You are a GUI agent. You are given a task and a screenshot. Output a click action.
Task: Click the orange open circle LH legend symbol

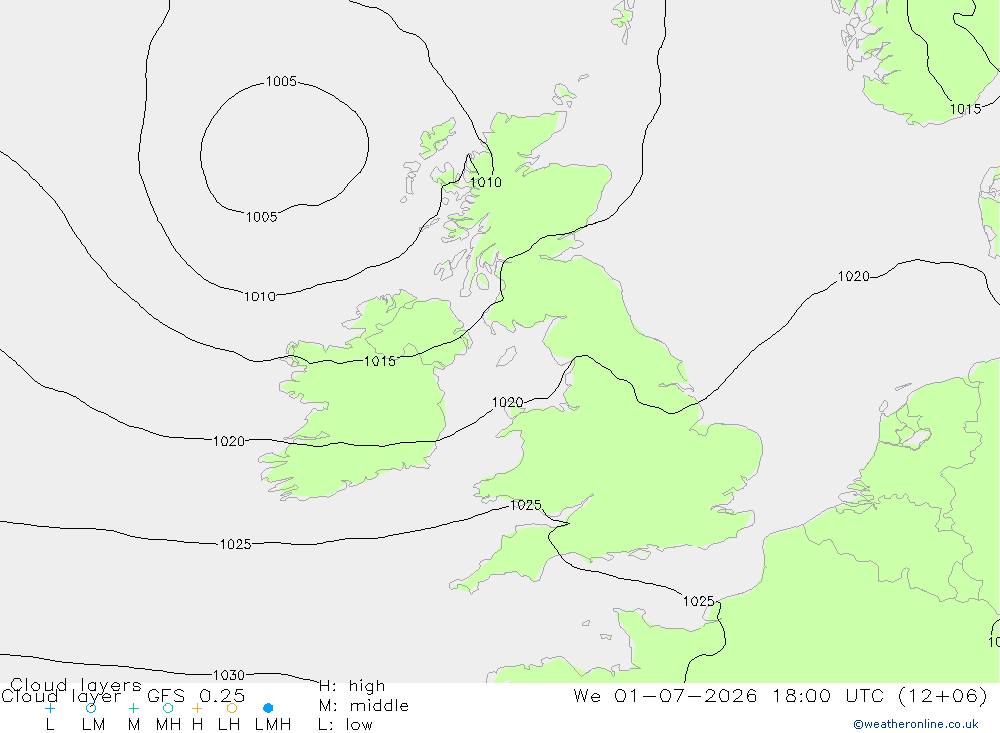[232, 708]
